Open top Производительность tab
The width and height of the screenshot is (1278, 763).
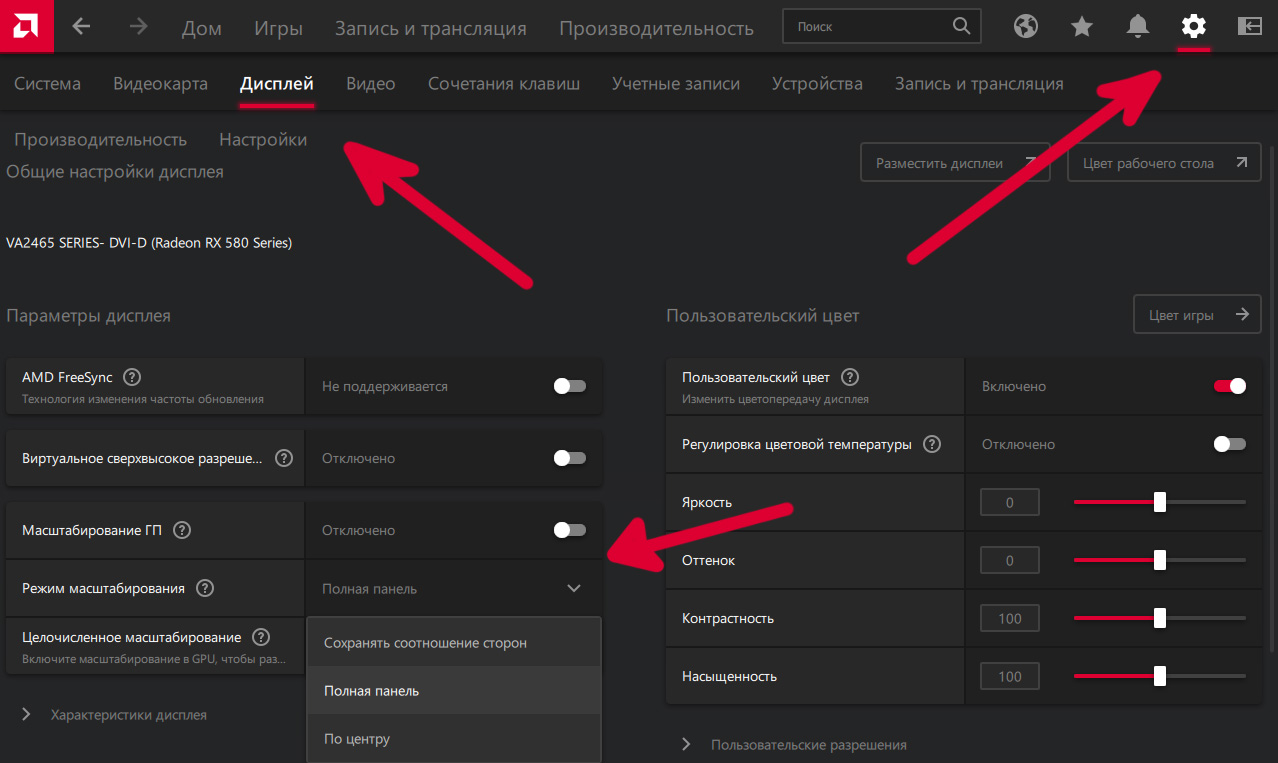[657, 28]
